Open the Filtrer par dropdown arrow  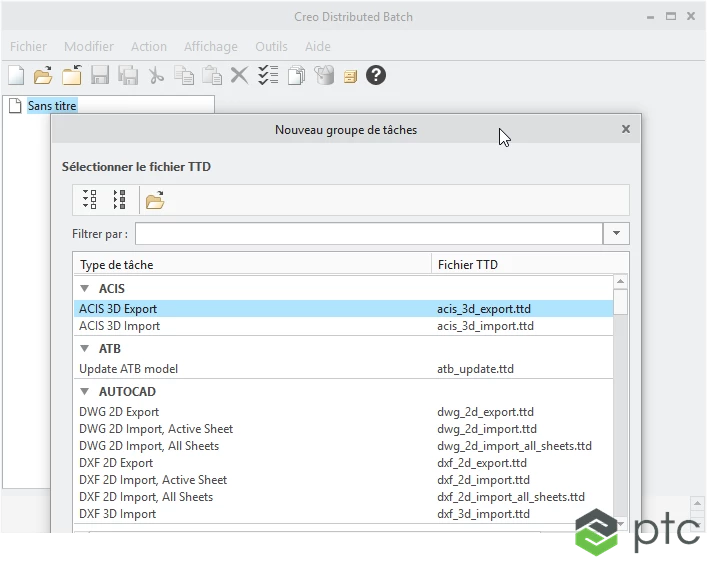click(616, 233)
